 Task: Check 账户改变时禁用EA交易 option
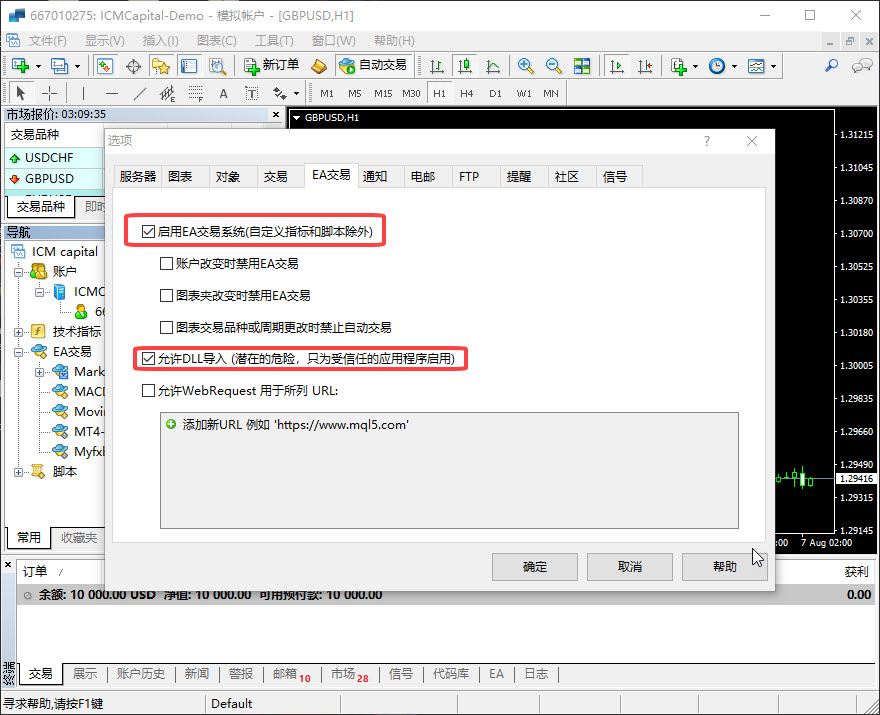pyautogui.click(x=167, y=264)
